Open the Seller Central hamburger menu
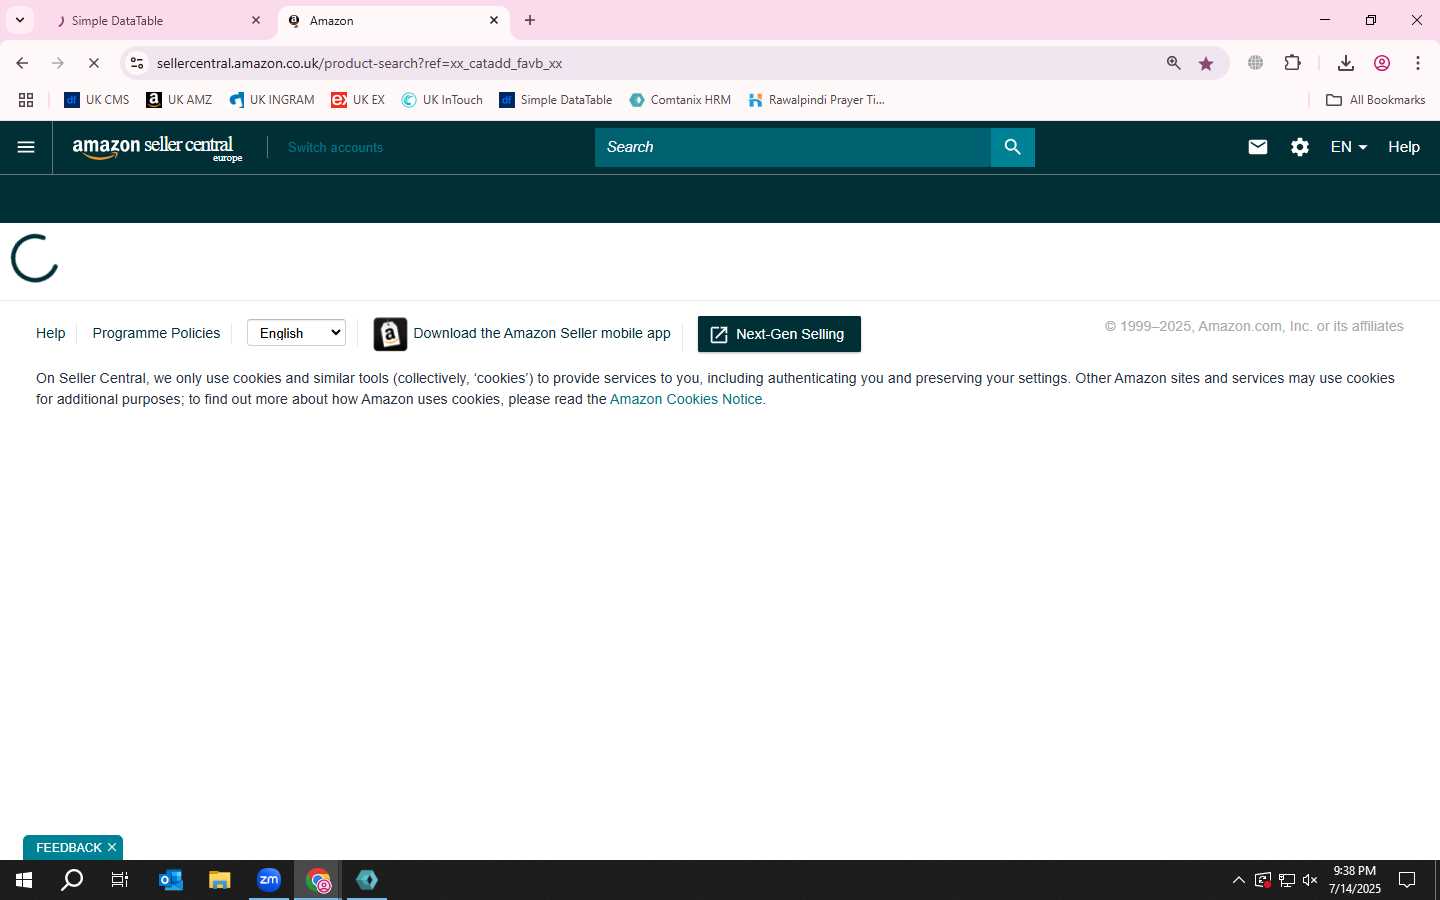This screenshot has height=900, width=1440. [x=26, y=147]
